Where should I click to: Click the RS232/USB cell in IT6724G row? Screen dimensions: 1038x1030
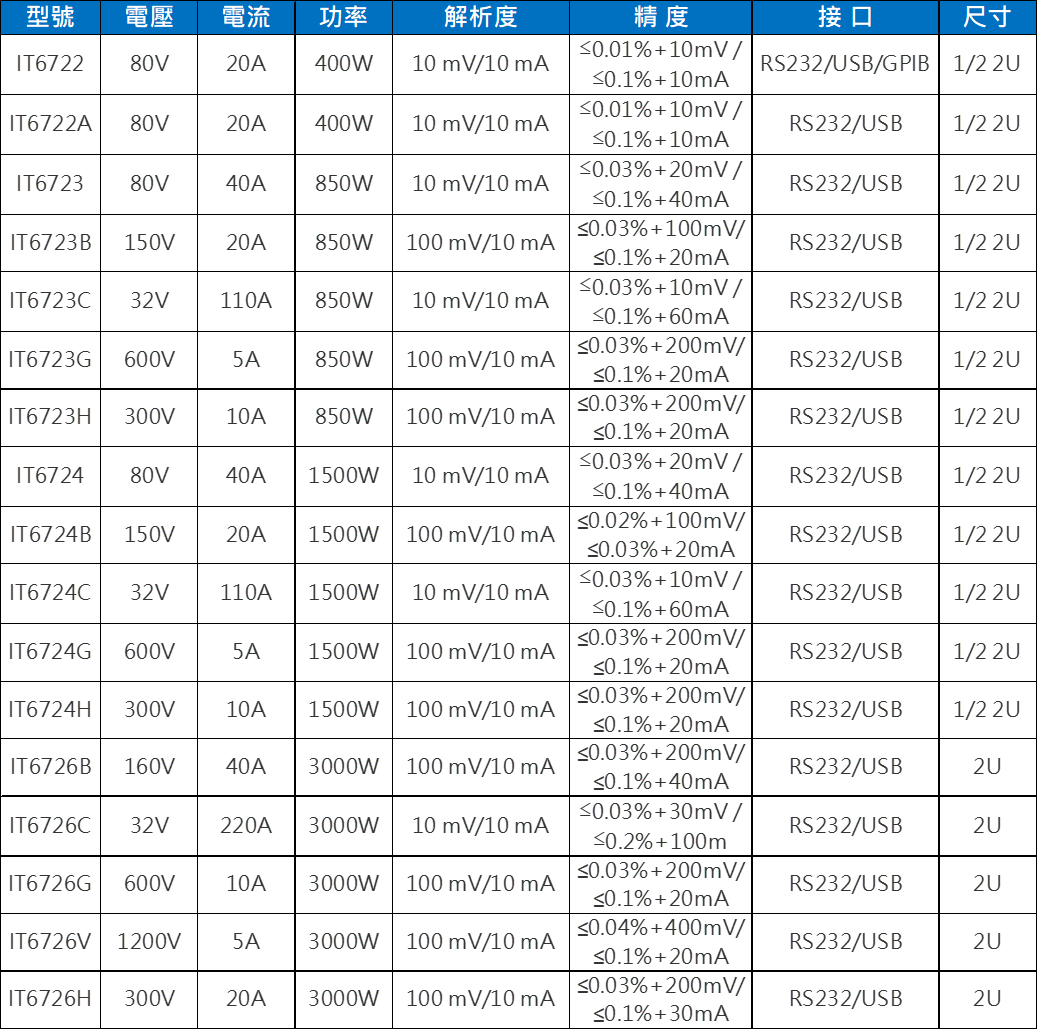pos(845,651)
